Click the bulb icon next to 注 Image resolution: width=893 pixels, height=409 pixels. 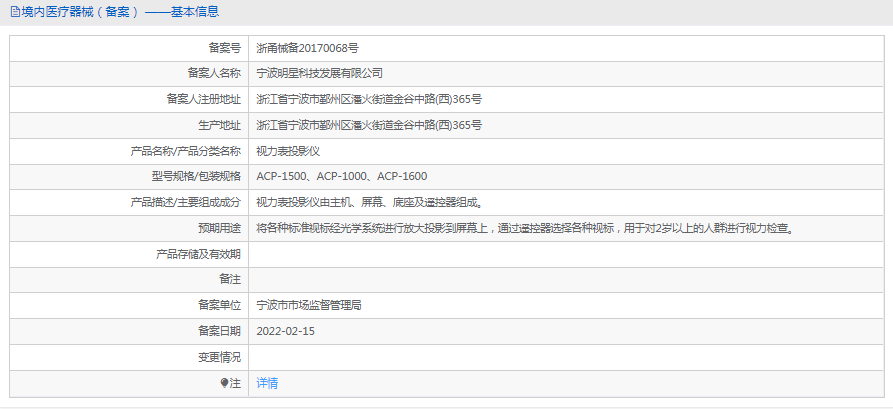[224, 383]
